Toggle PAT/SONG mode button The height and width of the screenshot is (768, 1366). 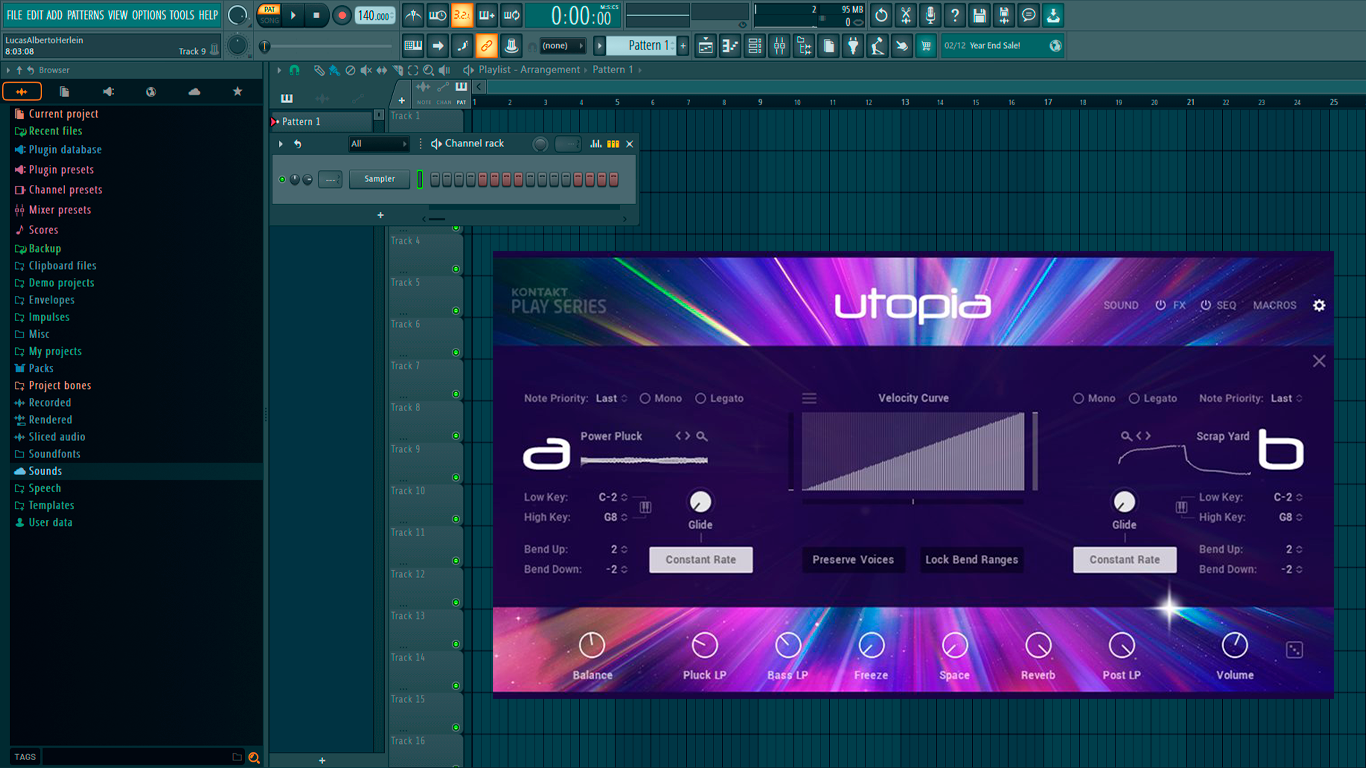coord(269,15)
